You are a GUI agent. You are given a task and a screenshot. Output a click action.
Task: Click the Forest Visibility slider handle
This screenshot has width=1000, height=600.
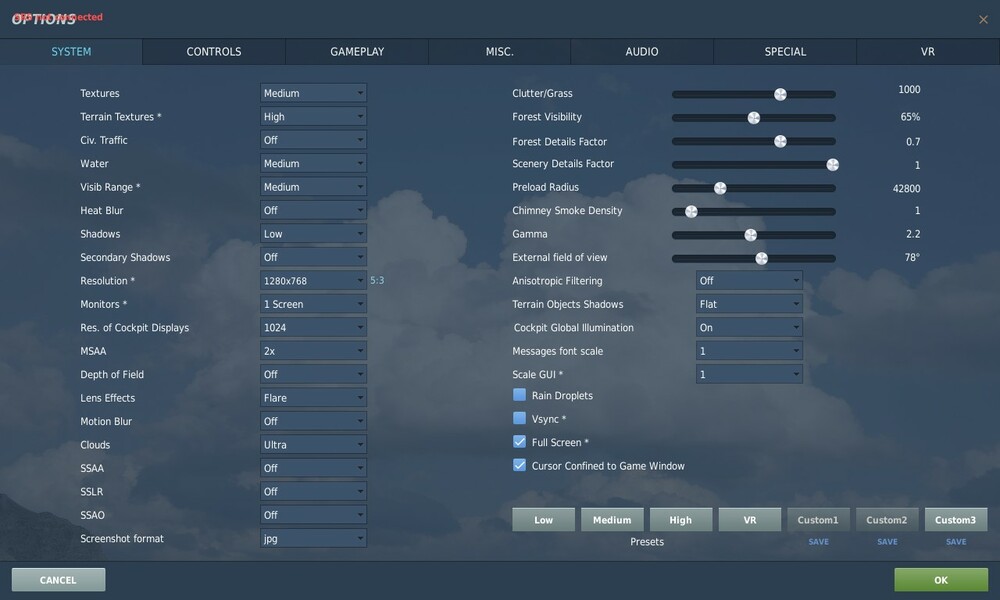(x=754, y=118)
